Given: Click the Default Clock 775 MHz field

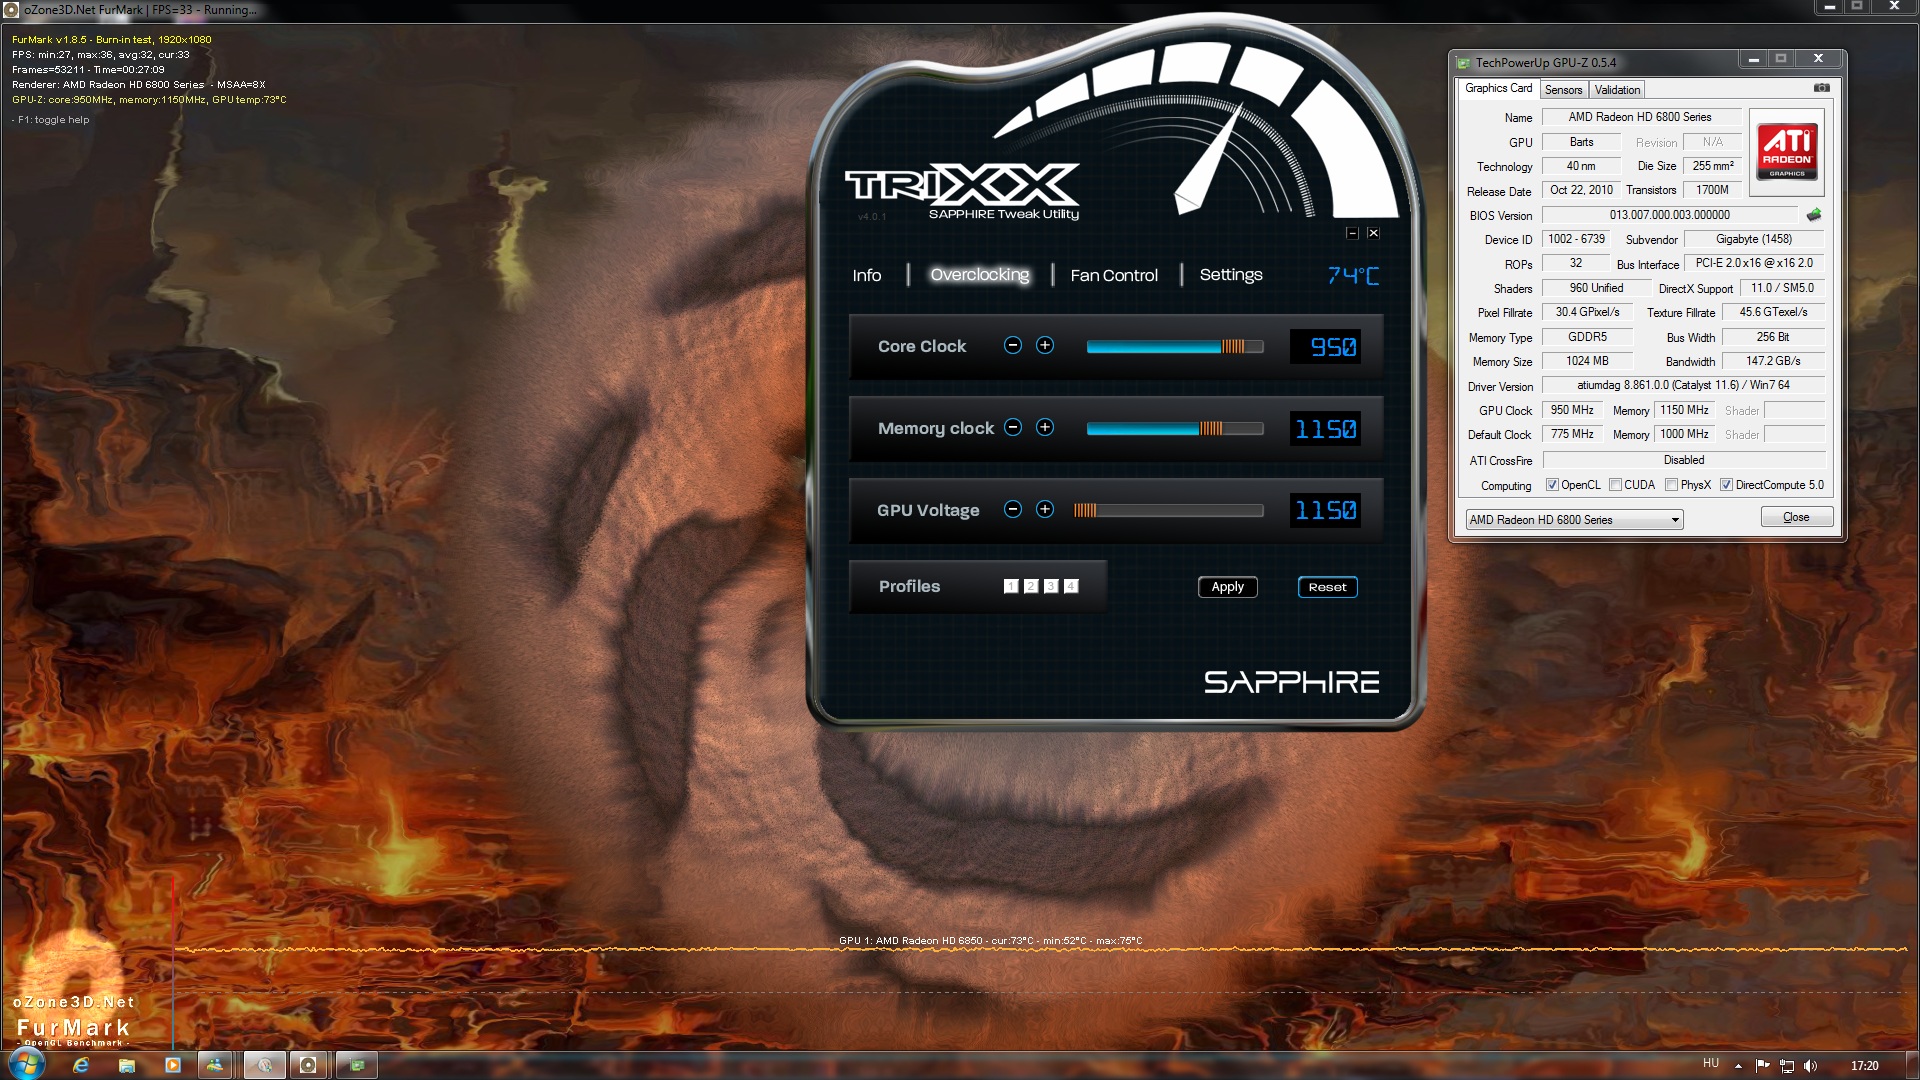Looking at the screenshot, I should 1572,434.
